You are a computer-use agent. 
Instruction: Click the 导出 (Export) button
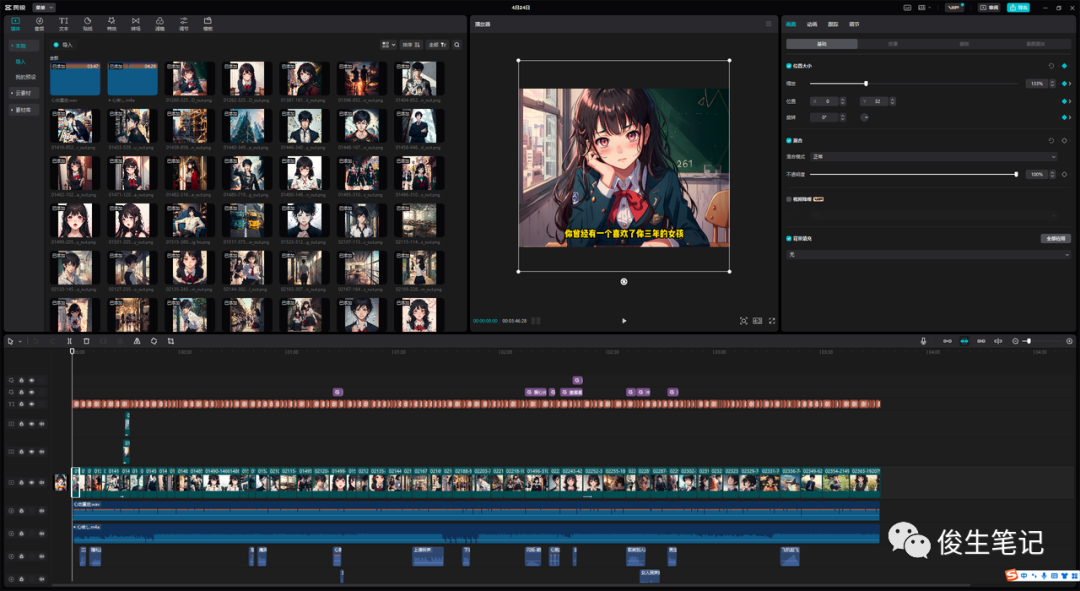tap(1018, 7)
